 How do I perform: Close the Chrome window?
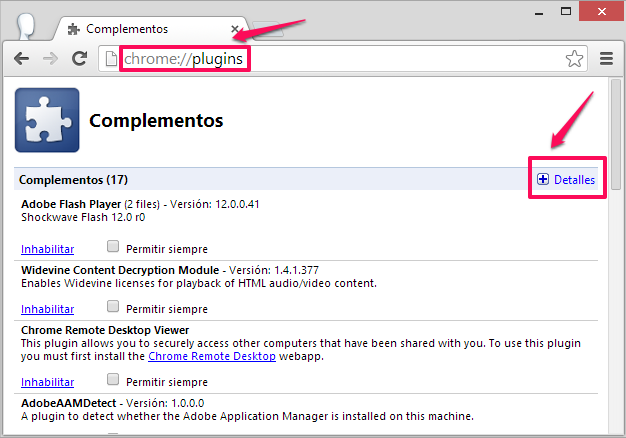602,11
